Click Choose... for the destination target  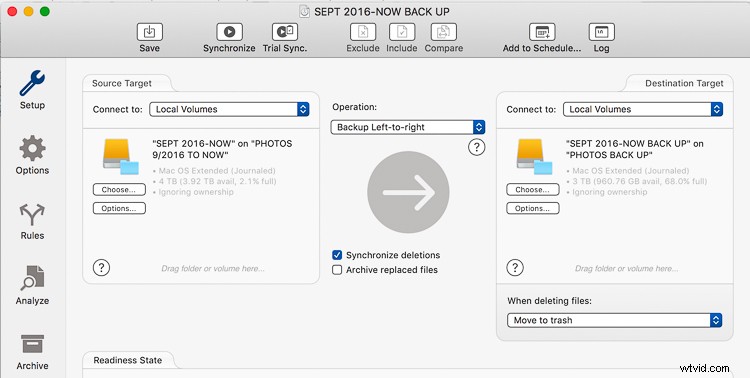pyautogui.click(x=532, y=189)
